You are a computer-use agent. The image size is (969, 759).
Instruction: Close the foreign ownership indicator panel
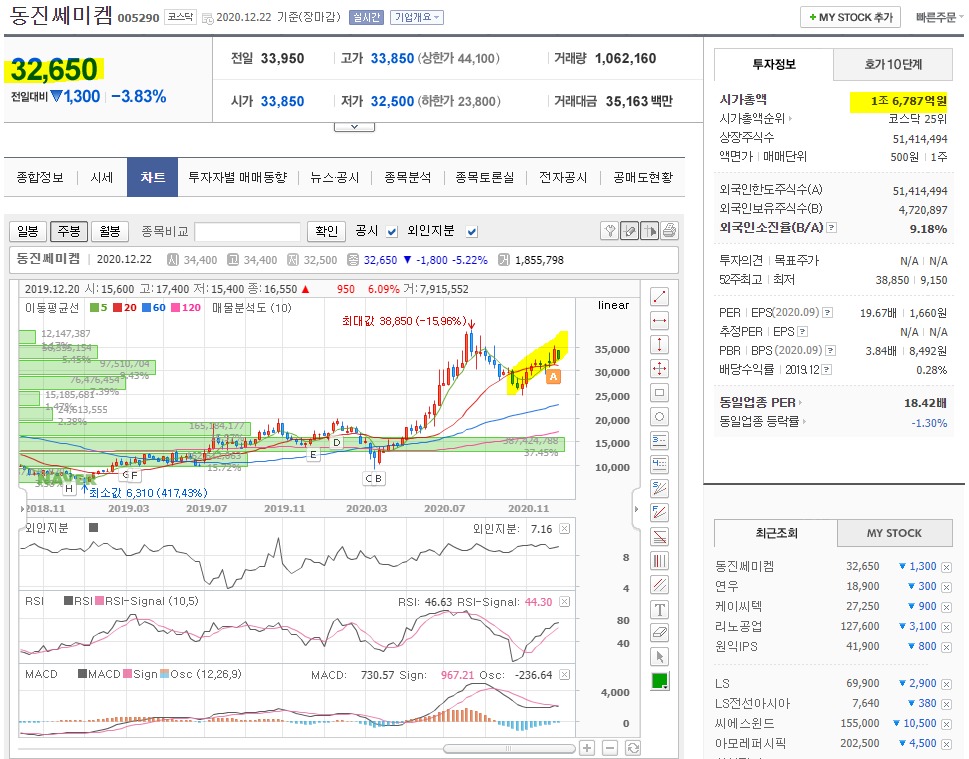(564, 528)
